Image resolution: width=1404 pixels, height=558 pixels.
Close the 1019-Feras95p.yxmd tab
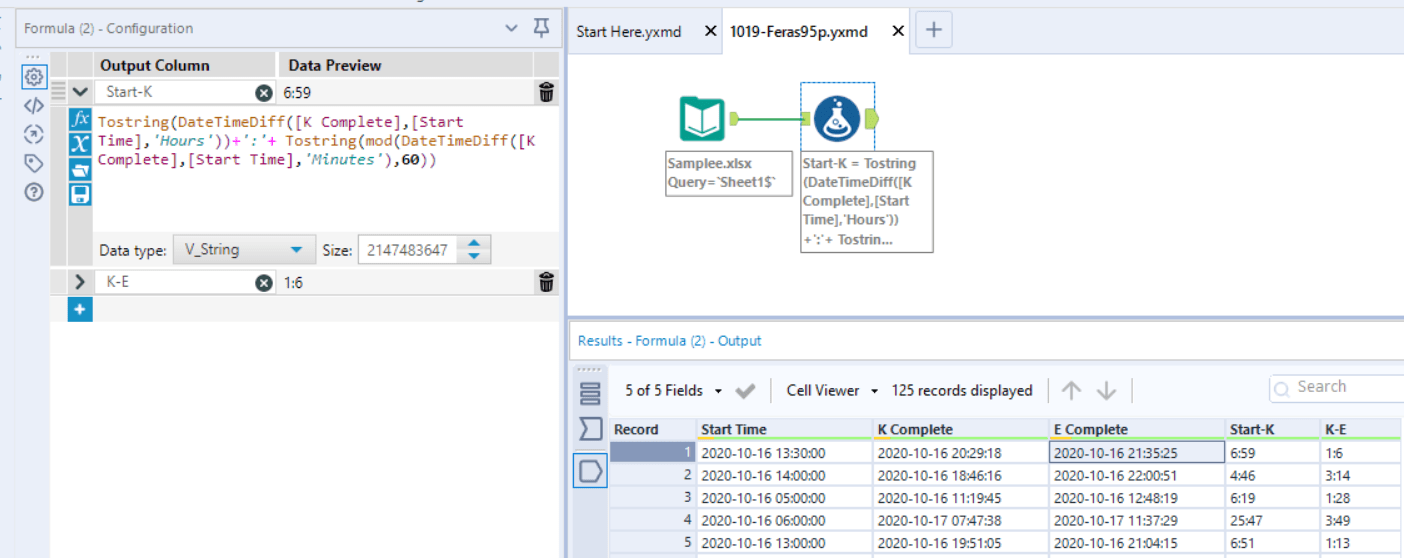(898, 31)
